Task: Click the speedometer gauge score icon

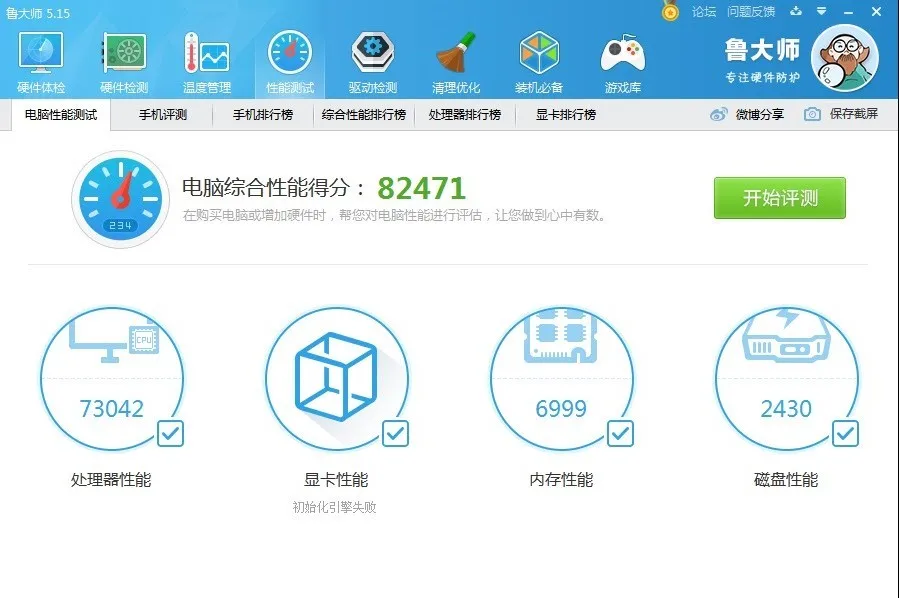Action: tap(120, 200)
